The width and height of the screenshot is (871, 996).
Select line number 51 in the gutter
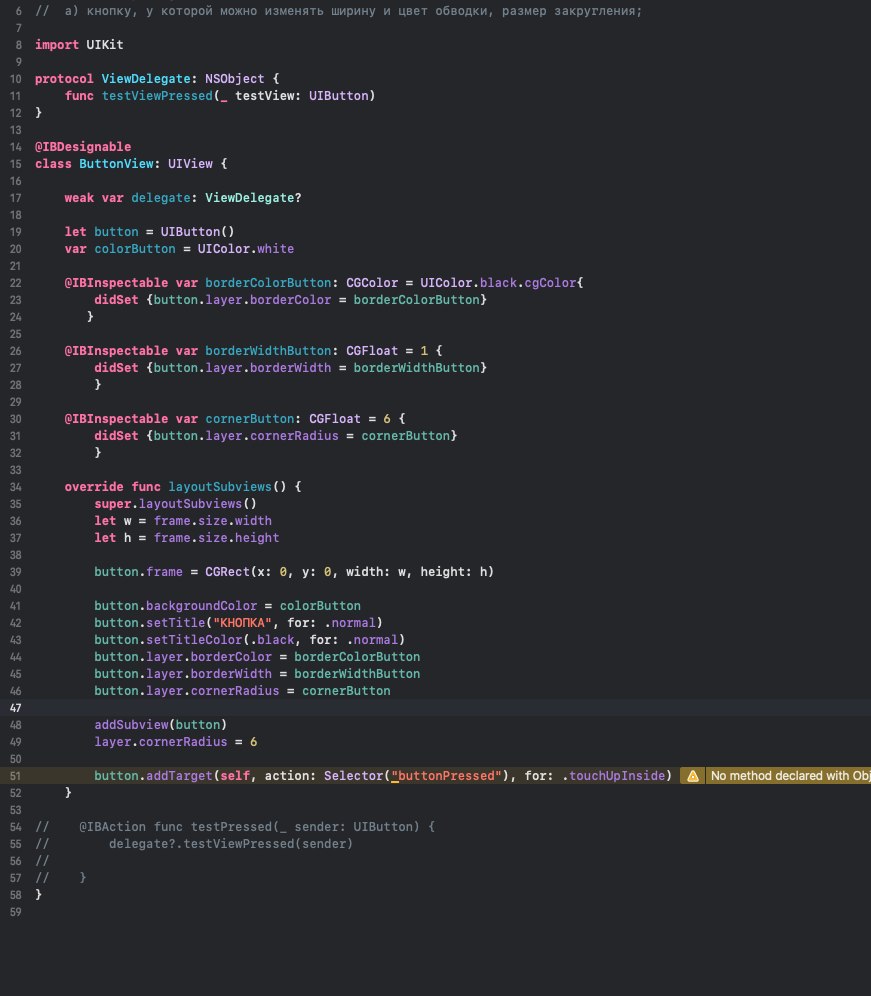click(x=15, y=776)
